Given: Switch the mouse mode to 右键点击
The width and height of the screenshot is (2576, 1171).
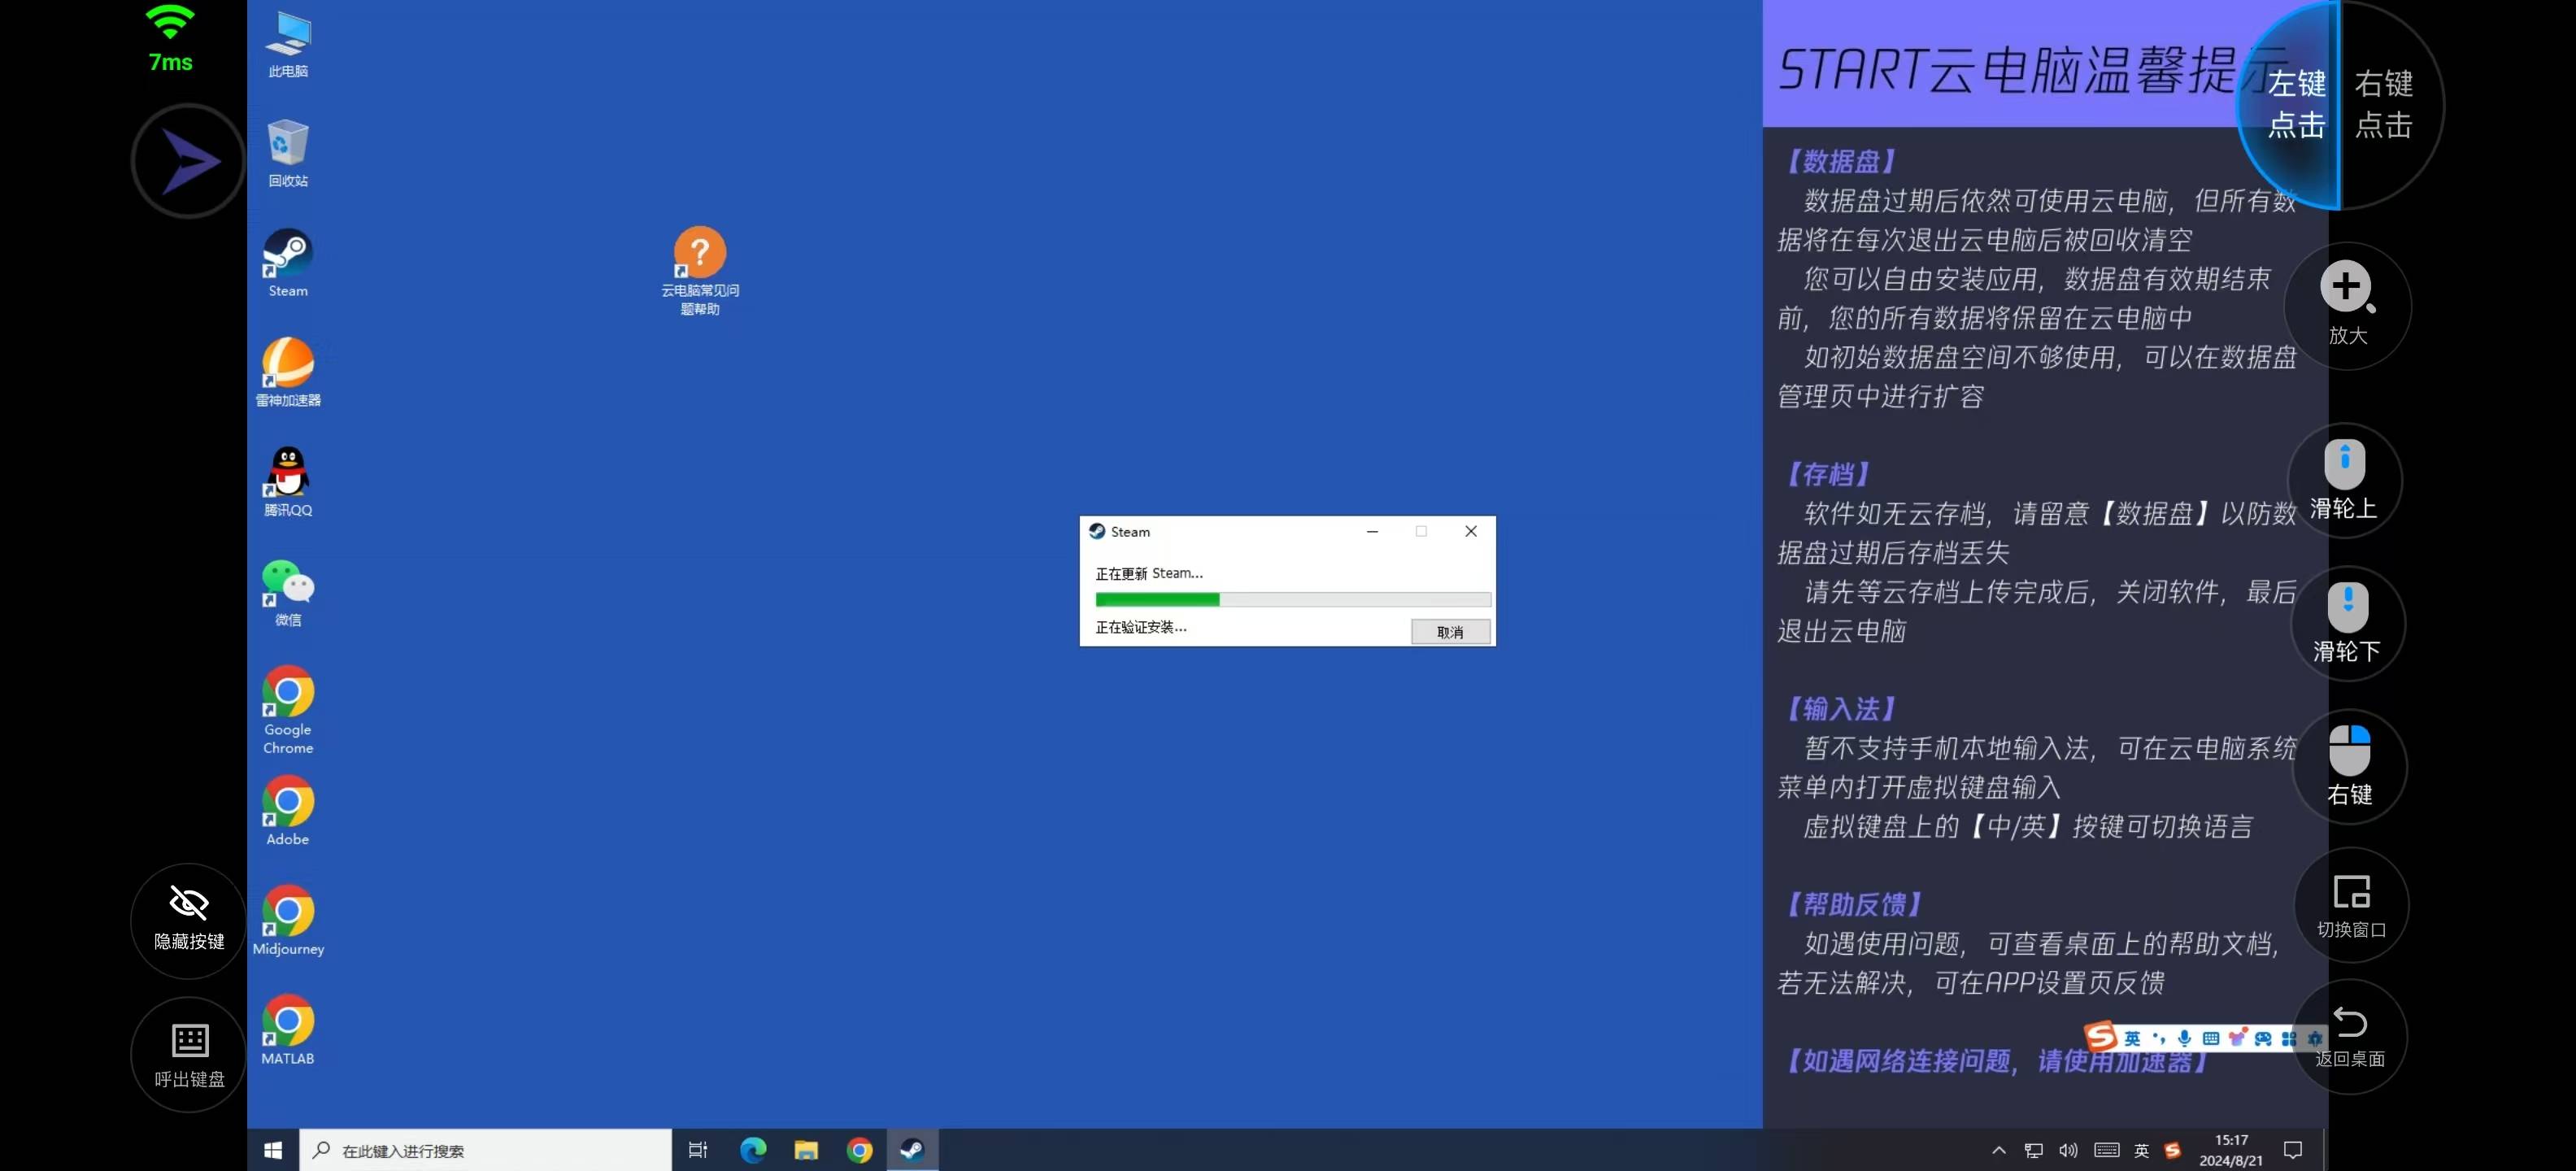Looking at the screenshot, I should (2385, 104).
